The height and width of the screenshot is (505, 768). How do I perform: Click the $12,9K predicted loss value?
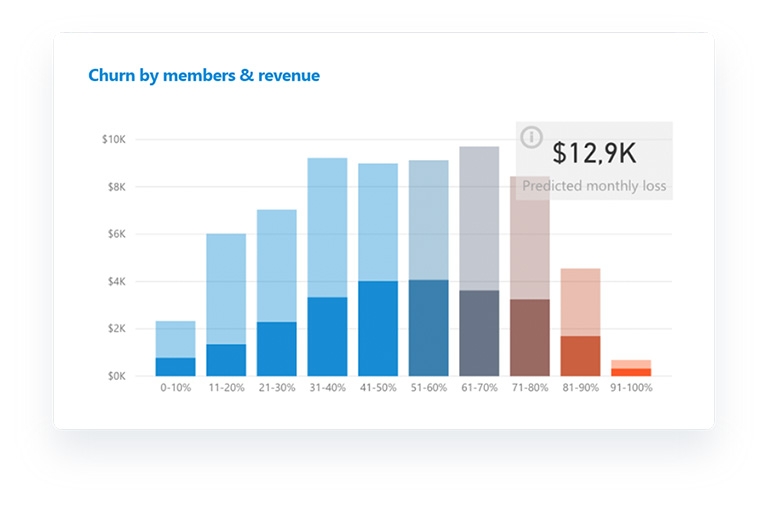point(594,153)
